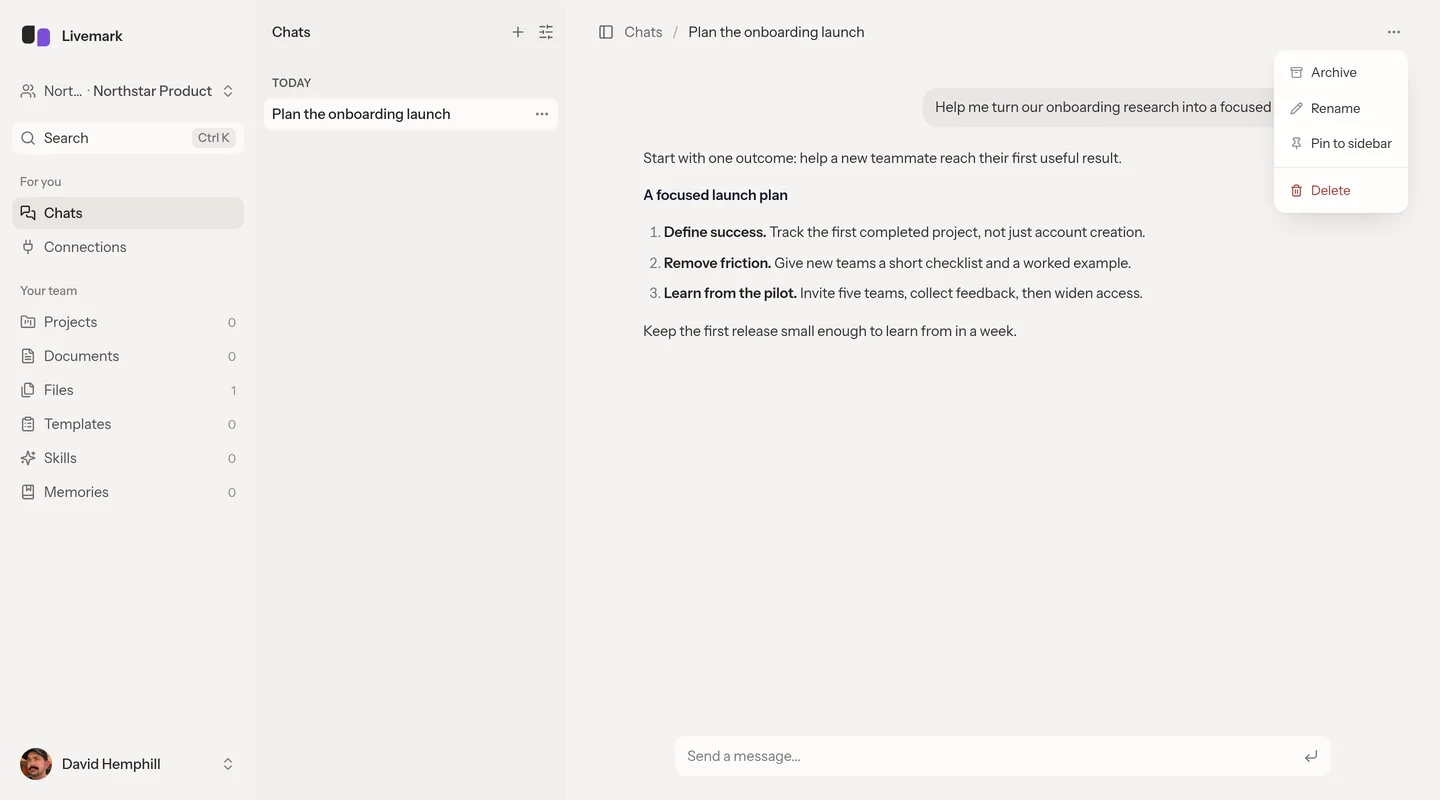This screenshot has width=1440, height=800.
Task: Click the Projects folder icon
Action: [28, 322]
